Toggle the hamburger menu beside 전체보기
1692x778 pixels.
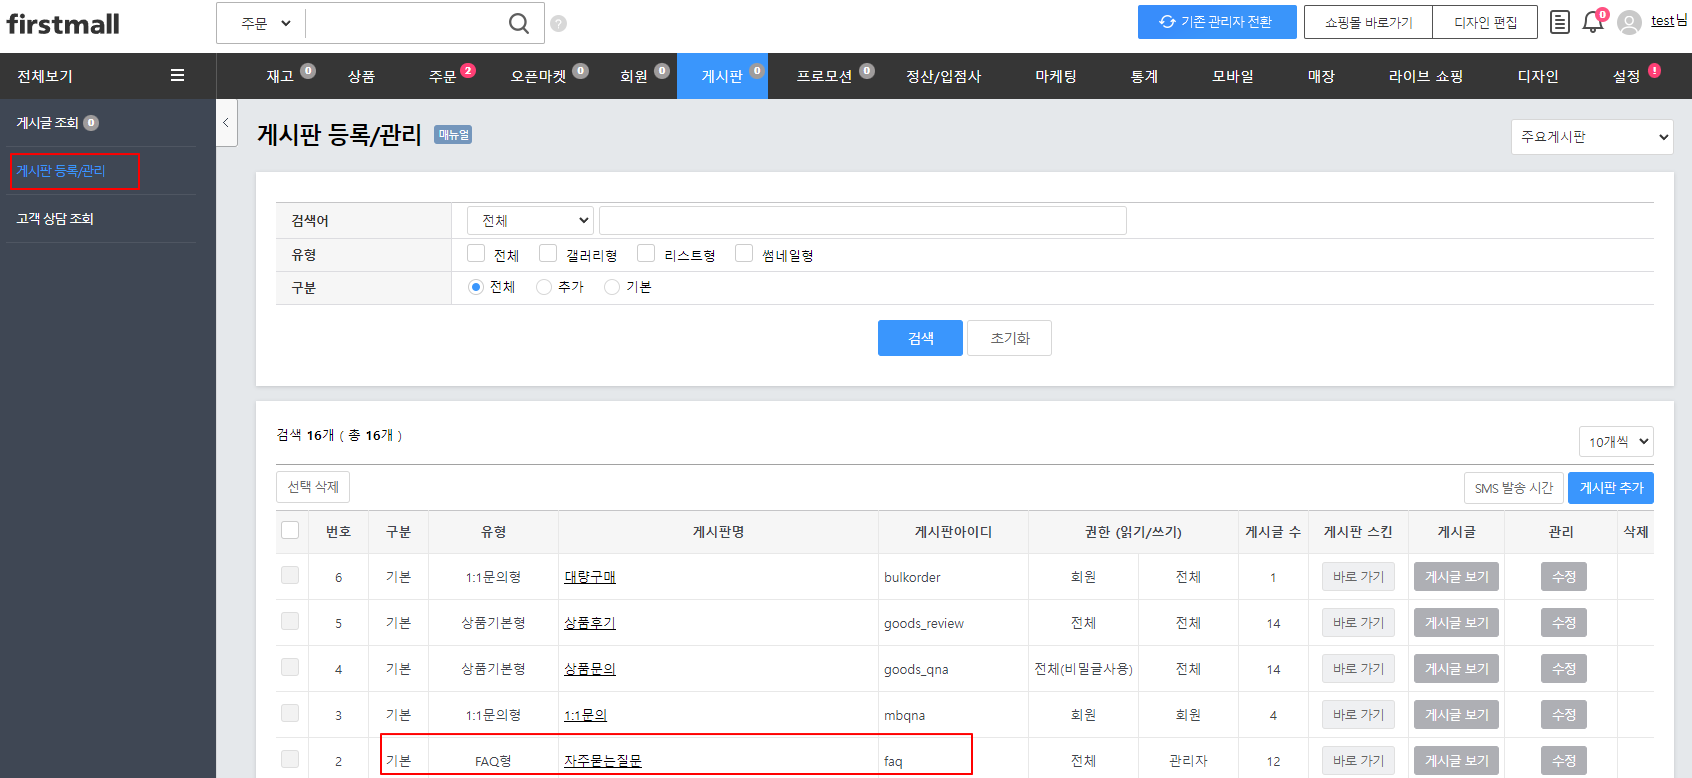(x=177, y=76)
